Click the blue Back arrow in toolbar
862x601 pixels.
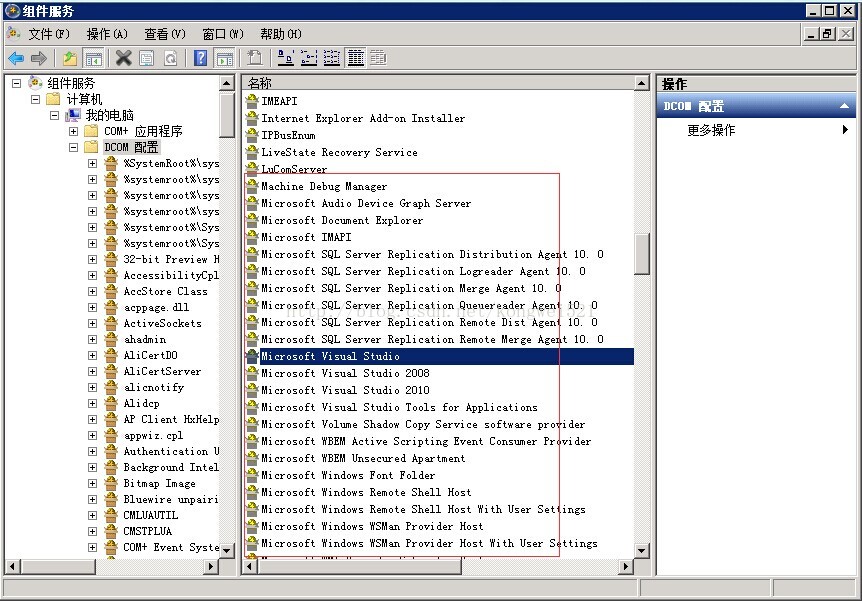click(16, 58)
